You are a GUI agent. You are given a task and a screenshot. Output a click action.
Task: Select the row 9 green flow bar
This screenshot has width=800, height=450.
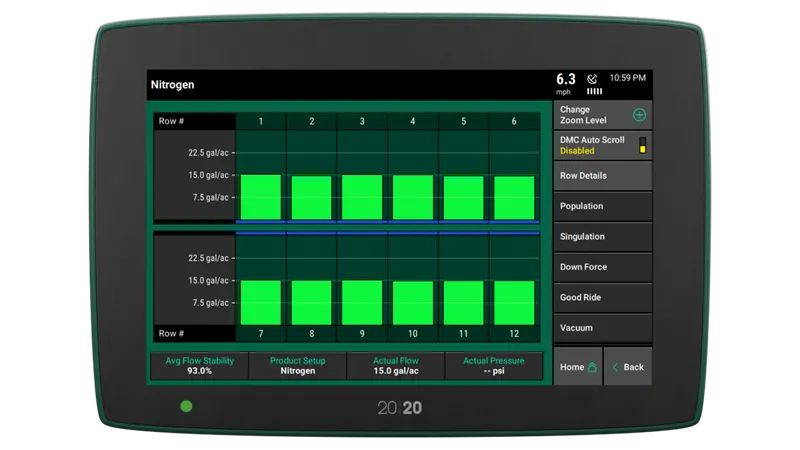point(362,303)
